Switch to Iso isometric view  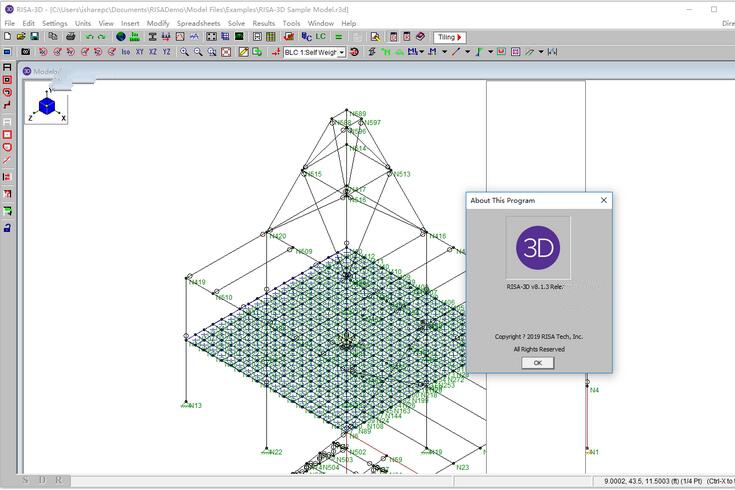[126, 52]
